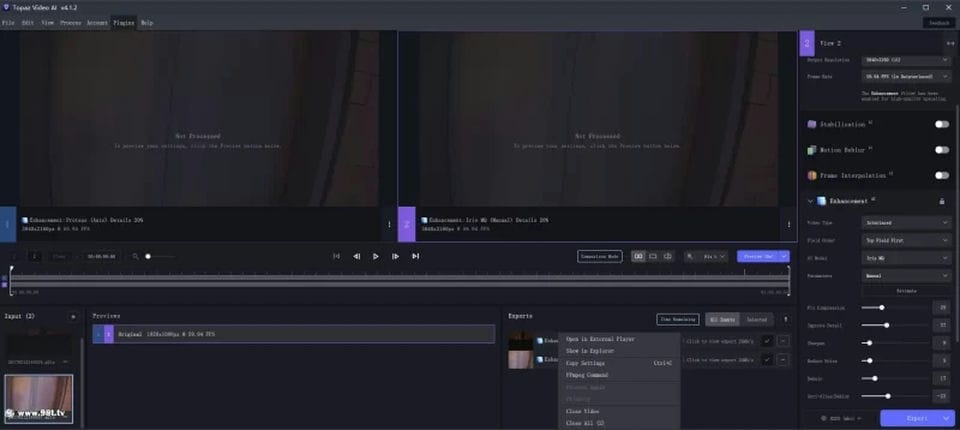This screenshot has width=960, height=430.
Task: Adjust the Dehalo slider
Action: pos(894,379)
